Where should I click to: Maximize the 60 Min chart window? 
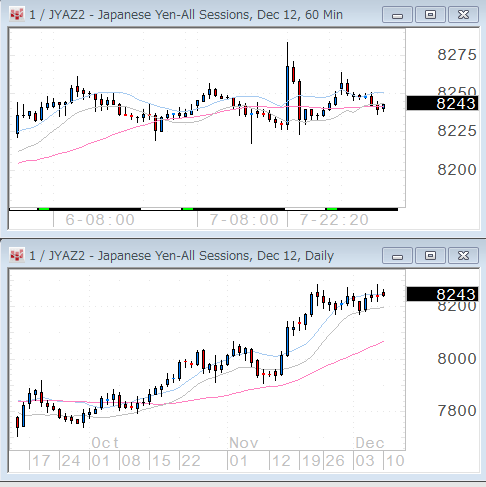pyautogui.click(x=430, y=15)
